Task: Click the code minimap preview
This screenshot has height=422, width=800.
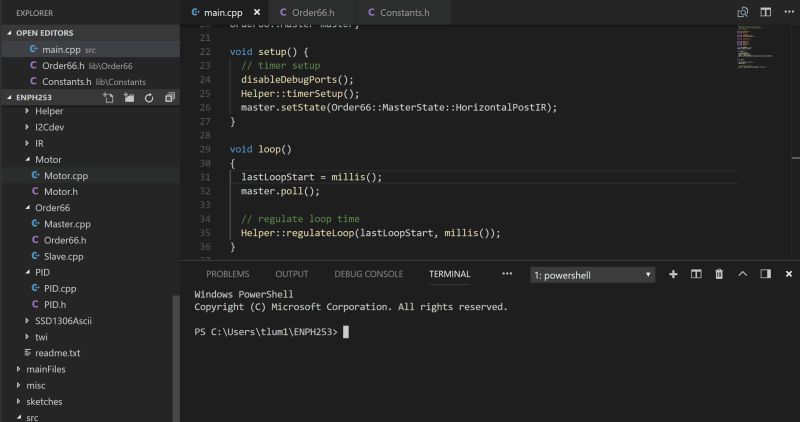Action: coord(755,46)
